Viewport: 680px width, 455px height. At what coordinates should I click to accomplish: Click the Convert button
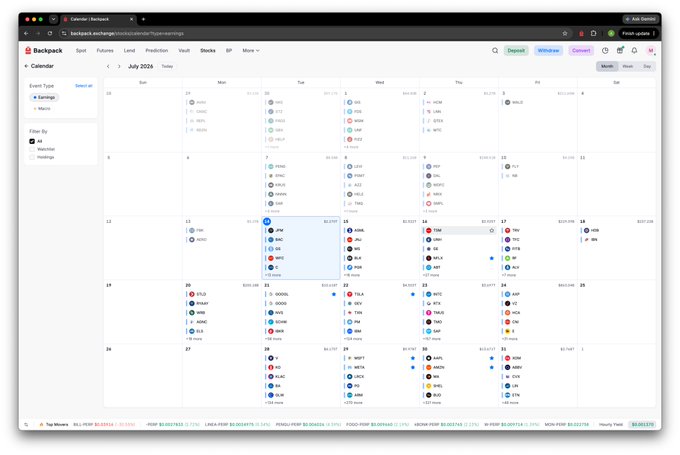[581, 51]
